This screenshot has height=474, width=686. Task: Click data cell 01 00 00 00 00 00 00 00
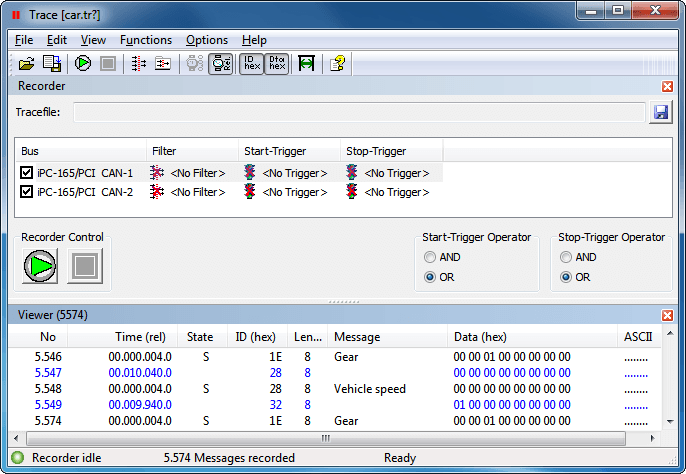[x=512, y=405]
